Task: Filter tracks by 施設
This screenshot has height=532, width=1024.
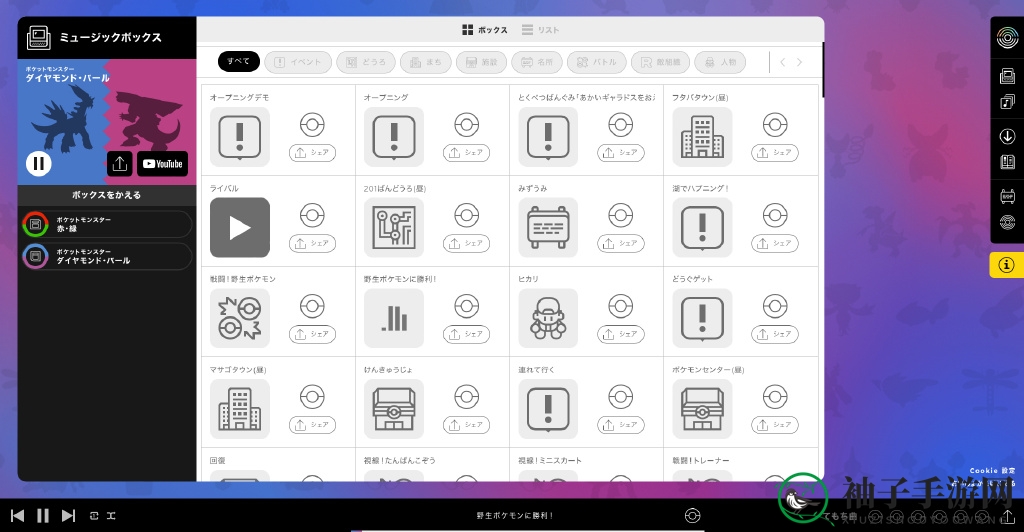Action: pyautogui.click(x=482, y=62)
